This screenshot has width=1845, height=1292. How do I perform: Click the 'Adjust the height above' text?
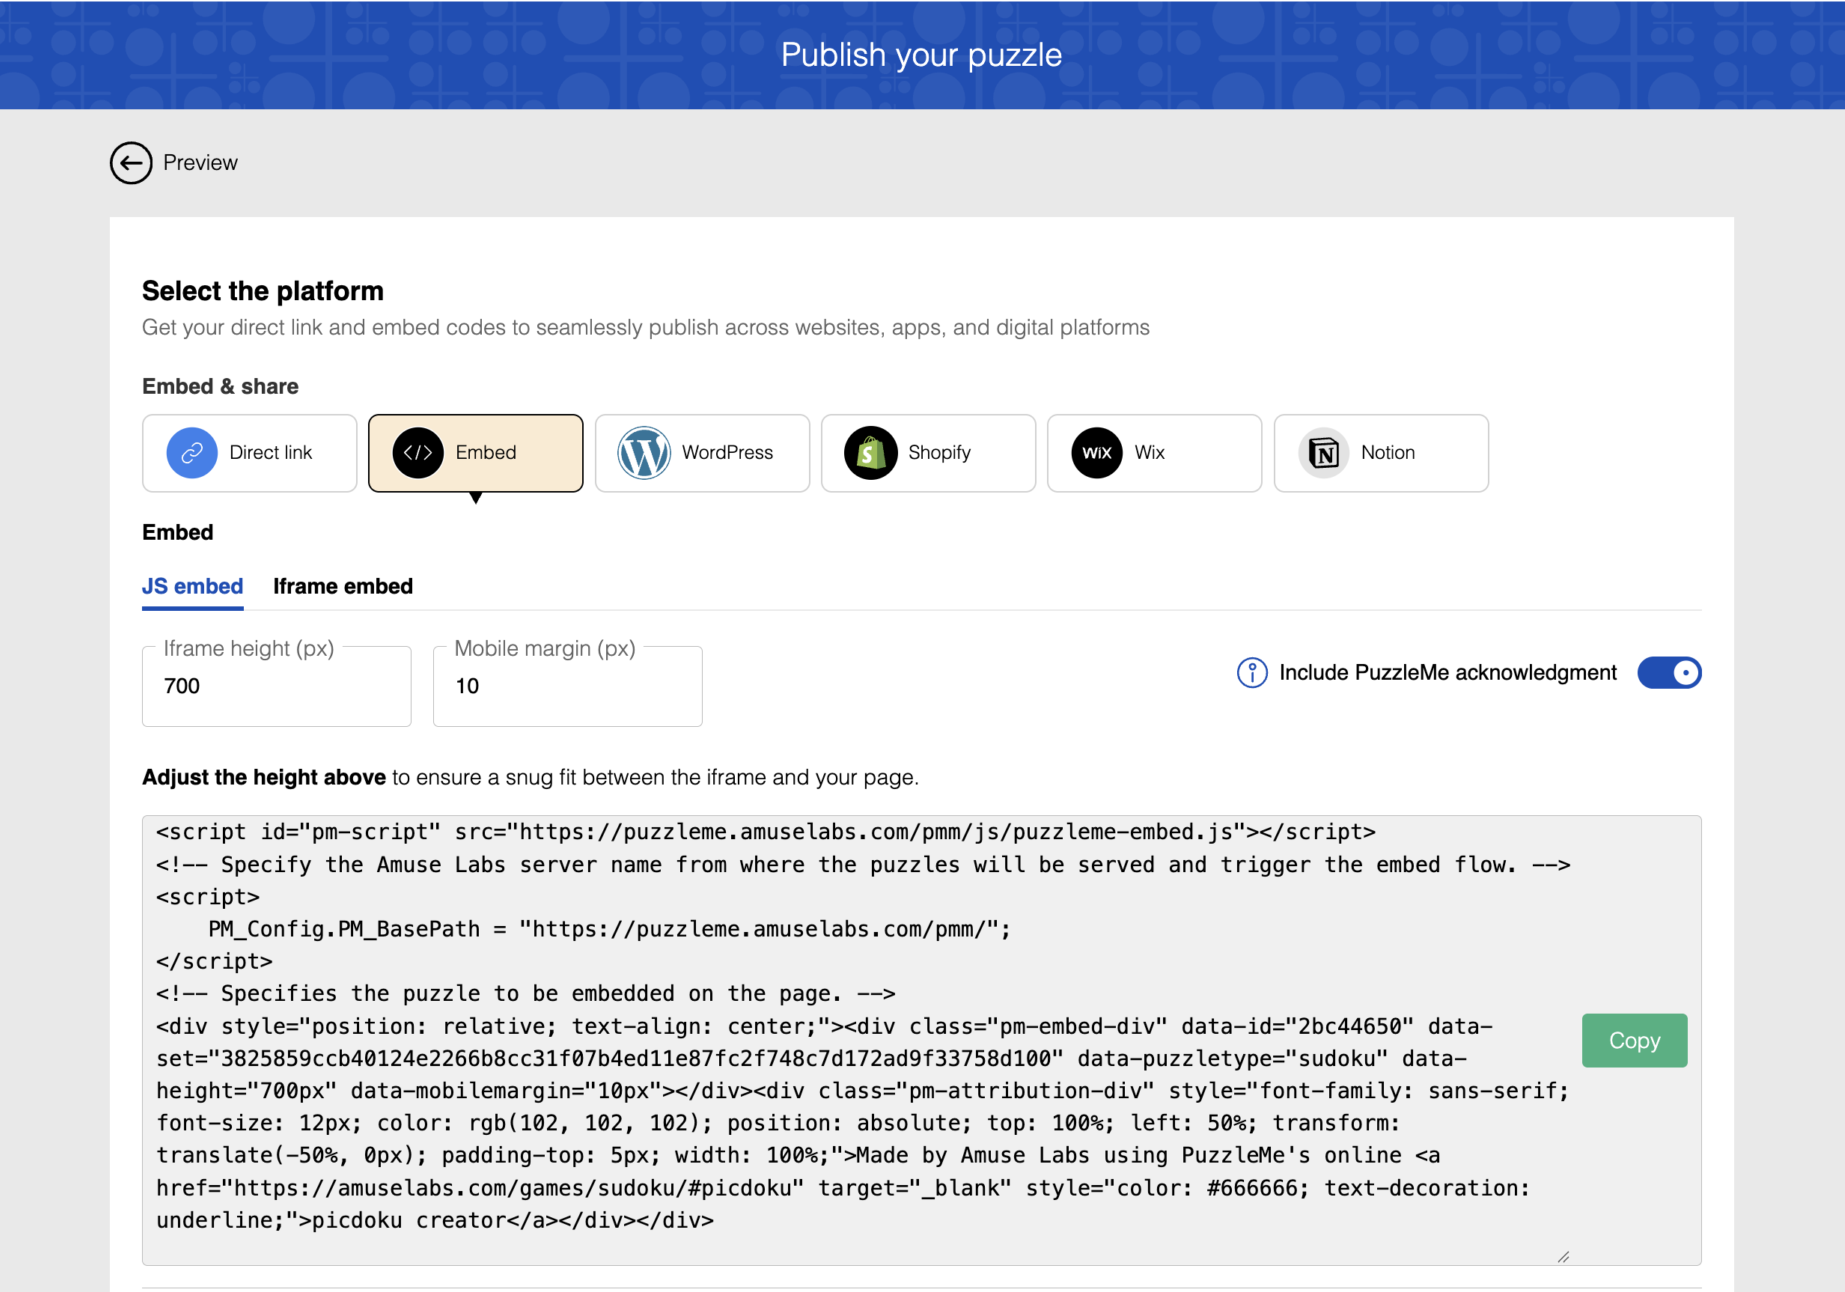click(x=264, y=778)
